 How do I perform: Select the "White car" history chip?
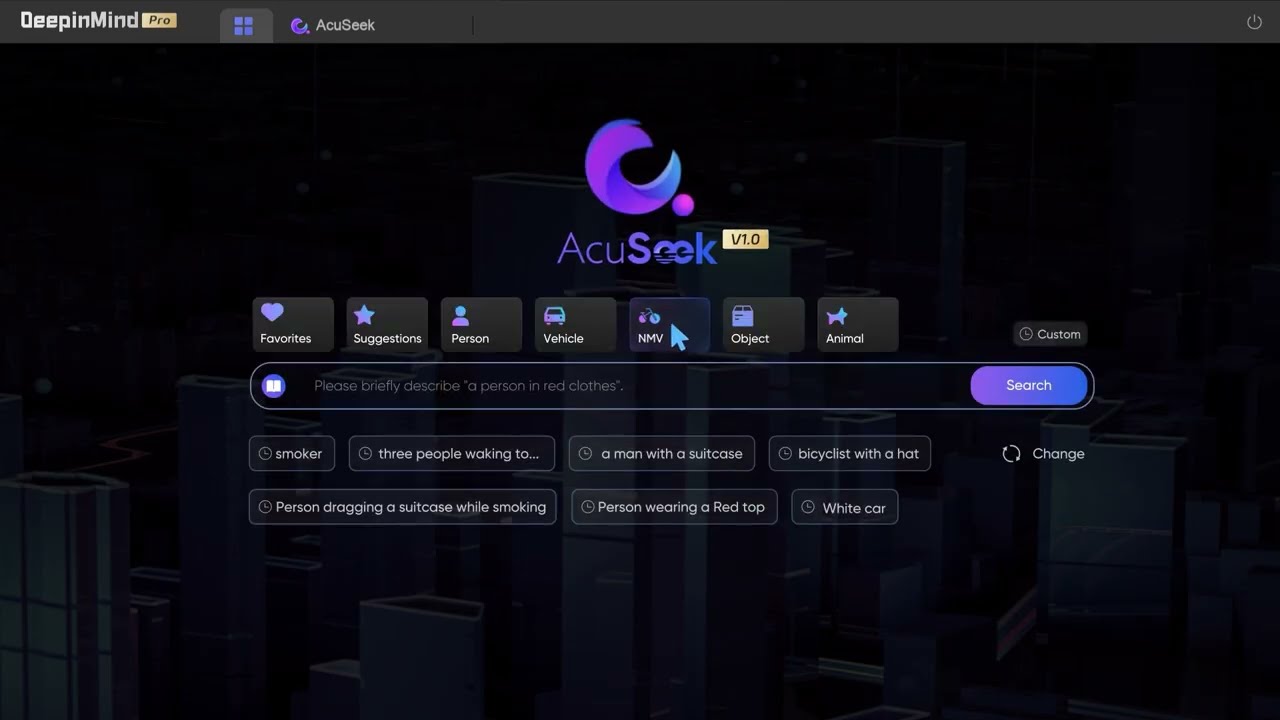click(845, 507)
